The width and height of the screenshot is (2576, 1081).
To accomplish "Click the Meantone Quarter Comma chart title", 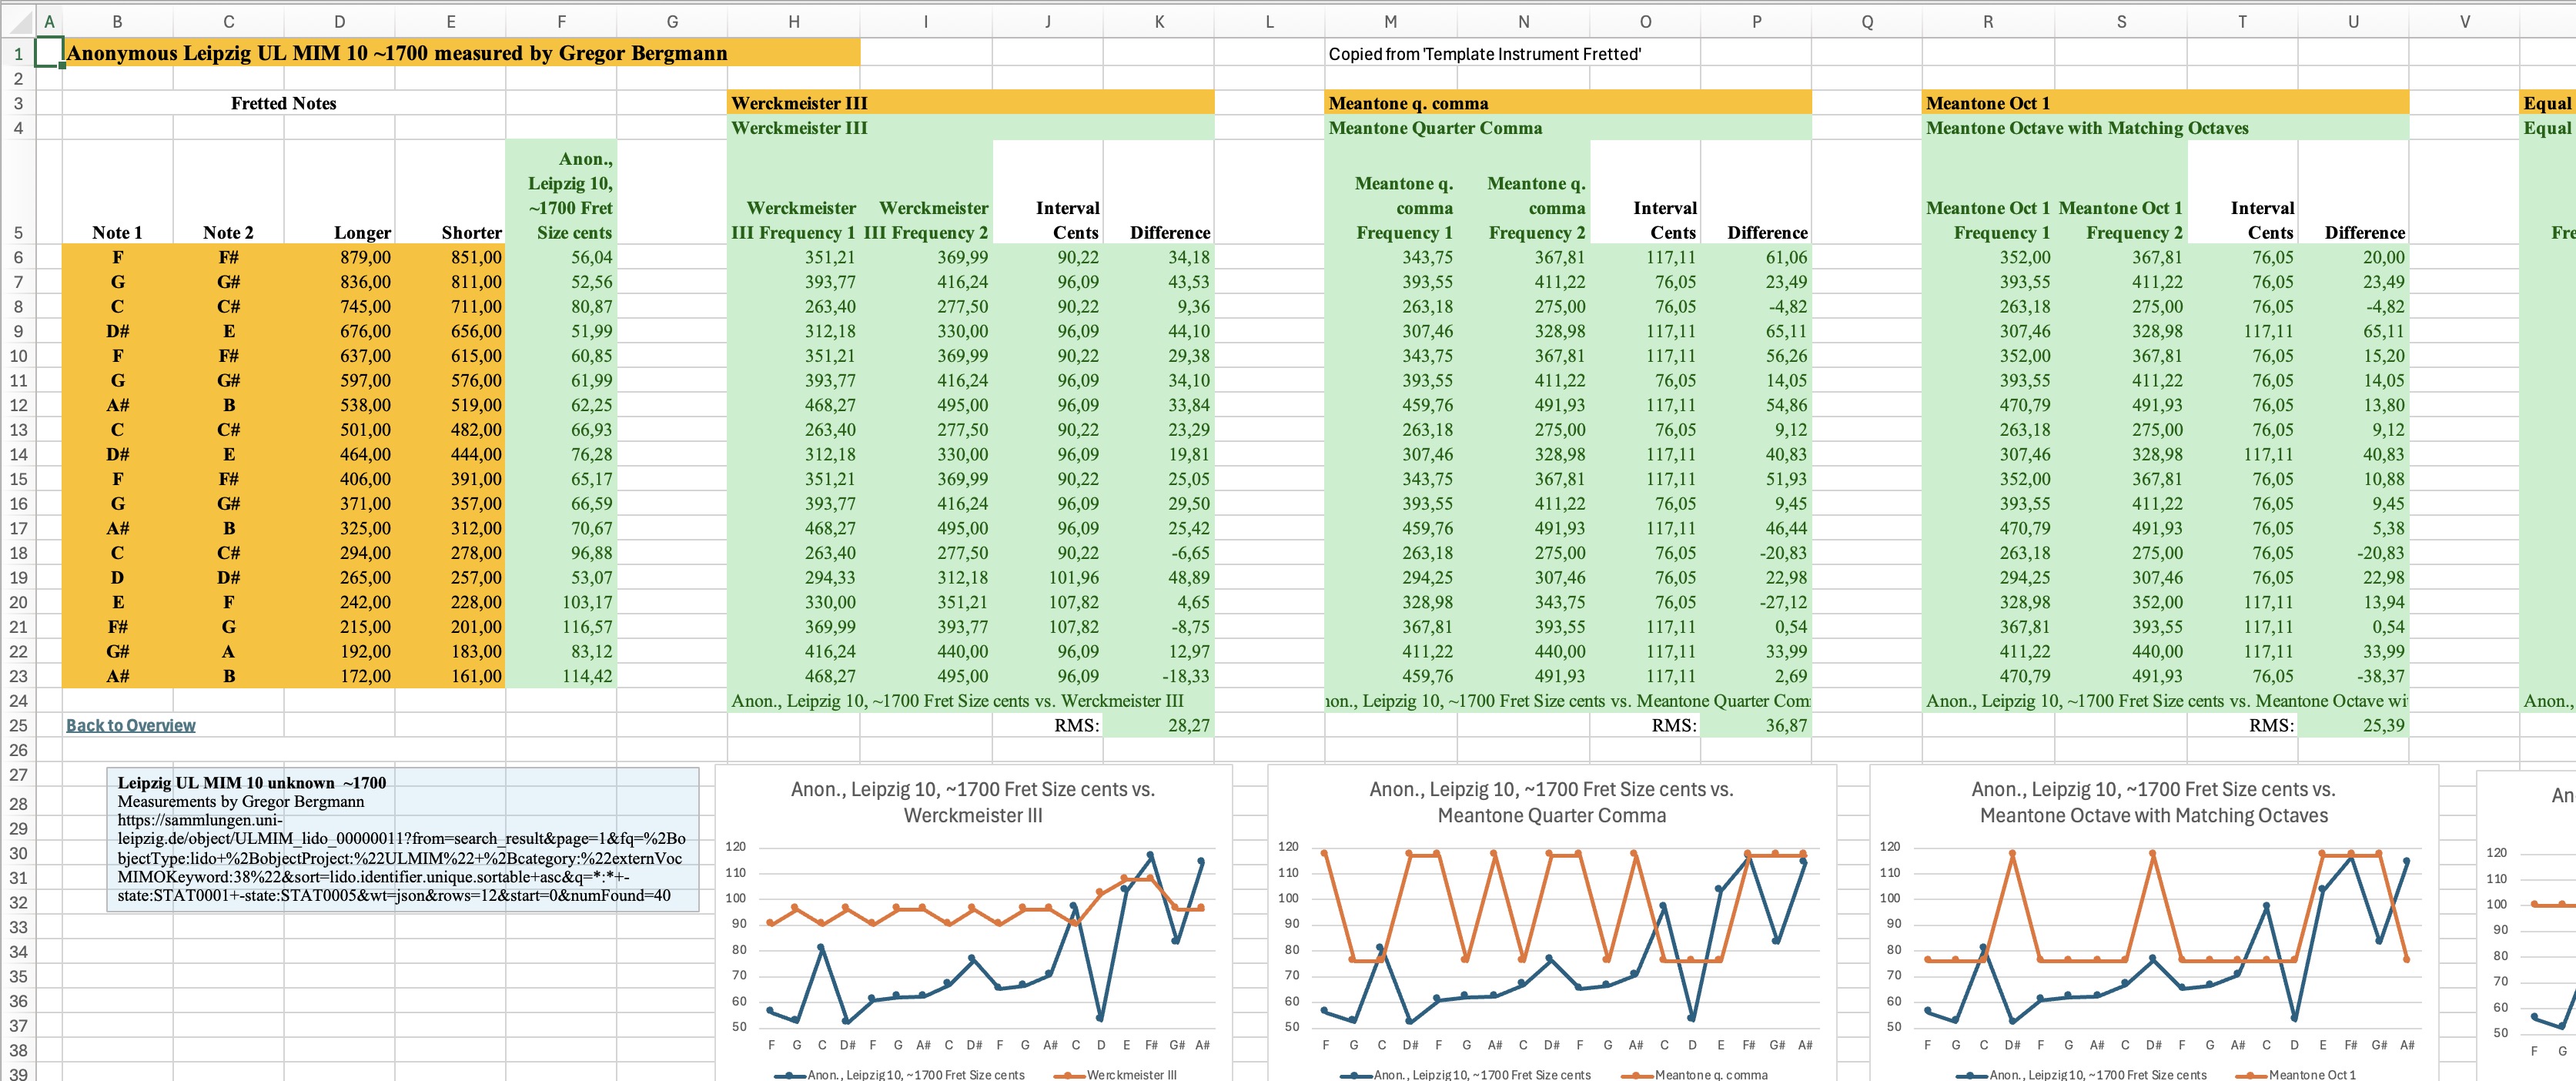I will pyautogui.click(x=1551, y=802).
